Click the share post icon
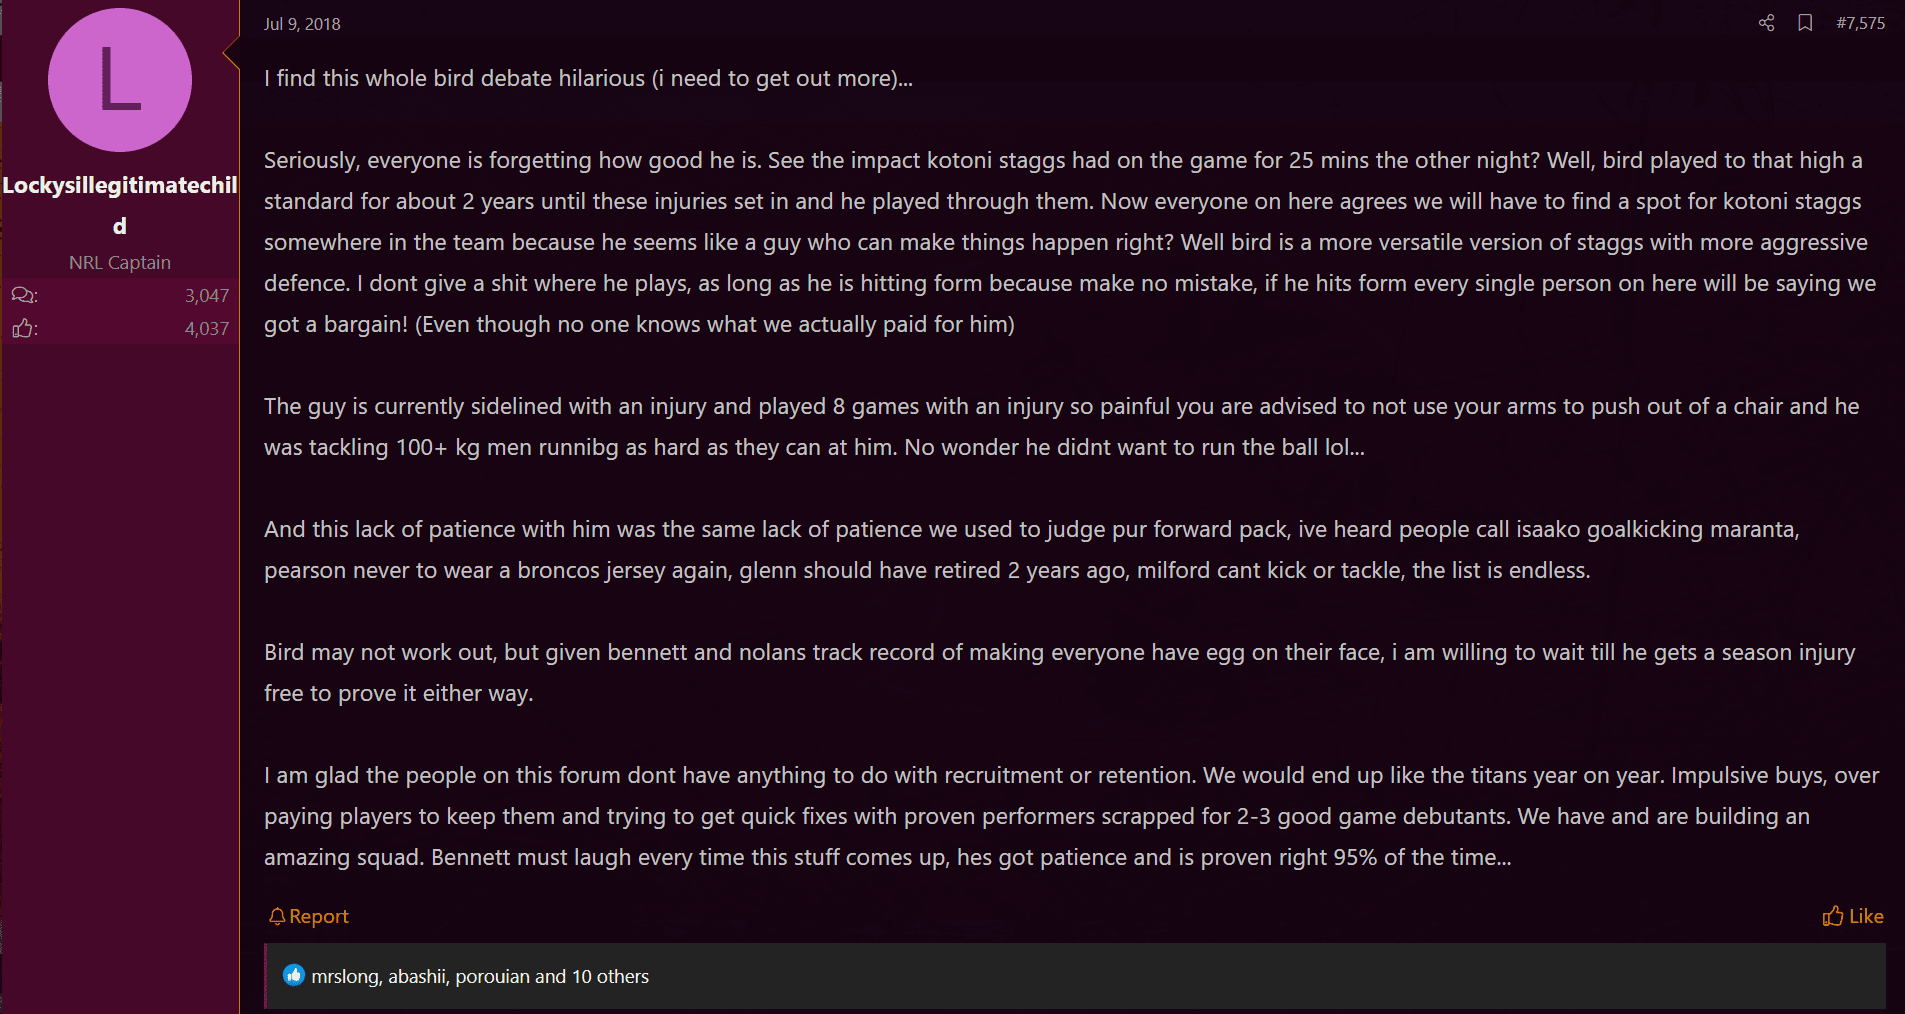 click(x=1767, y=23)
